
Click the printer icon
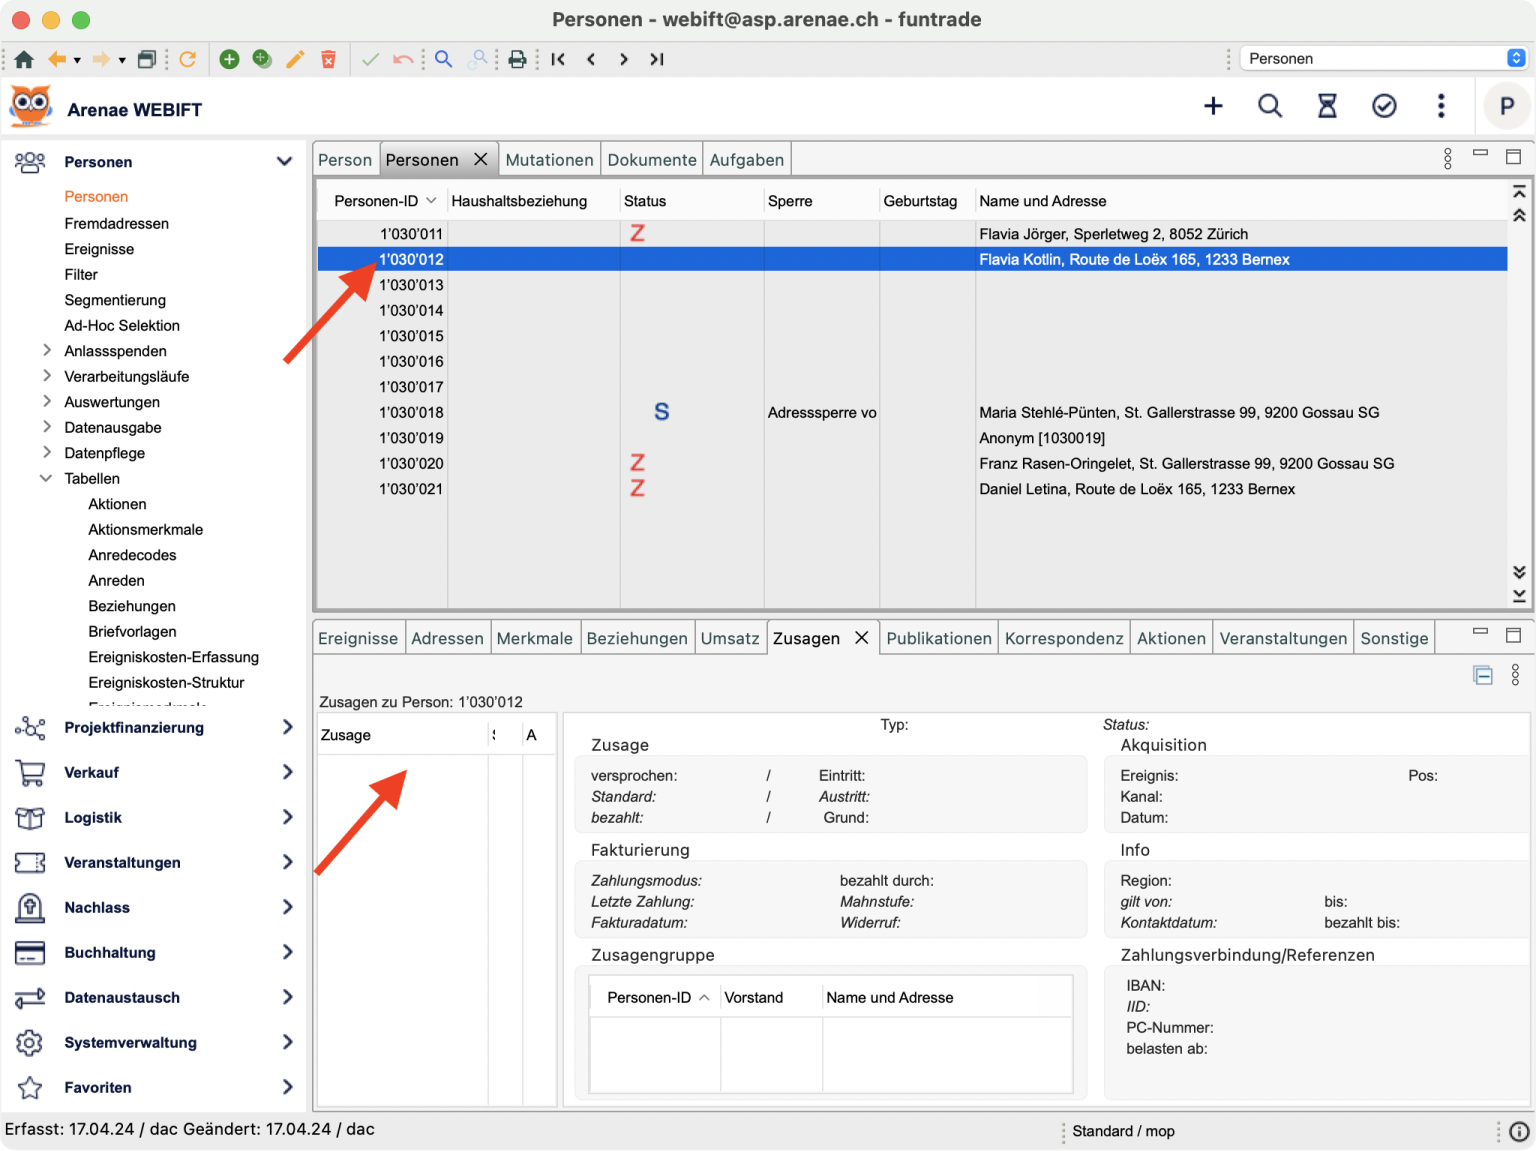pyautogui.click(x=517, y=59)
